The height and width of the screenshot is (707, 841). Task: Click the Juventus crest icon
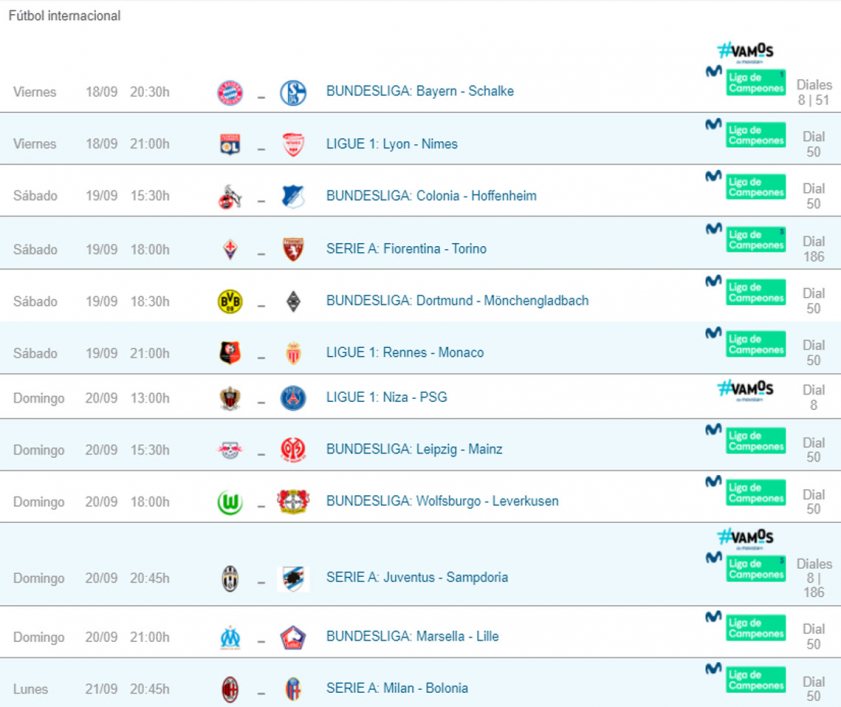230,579
